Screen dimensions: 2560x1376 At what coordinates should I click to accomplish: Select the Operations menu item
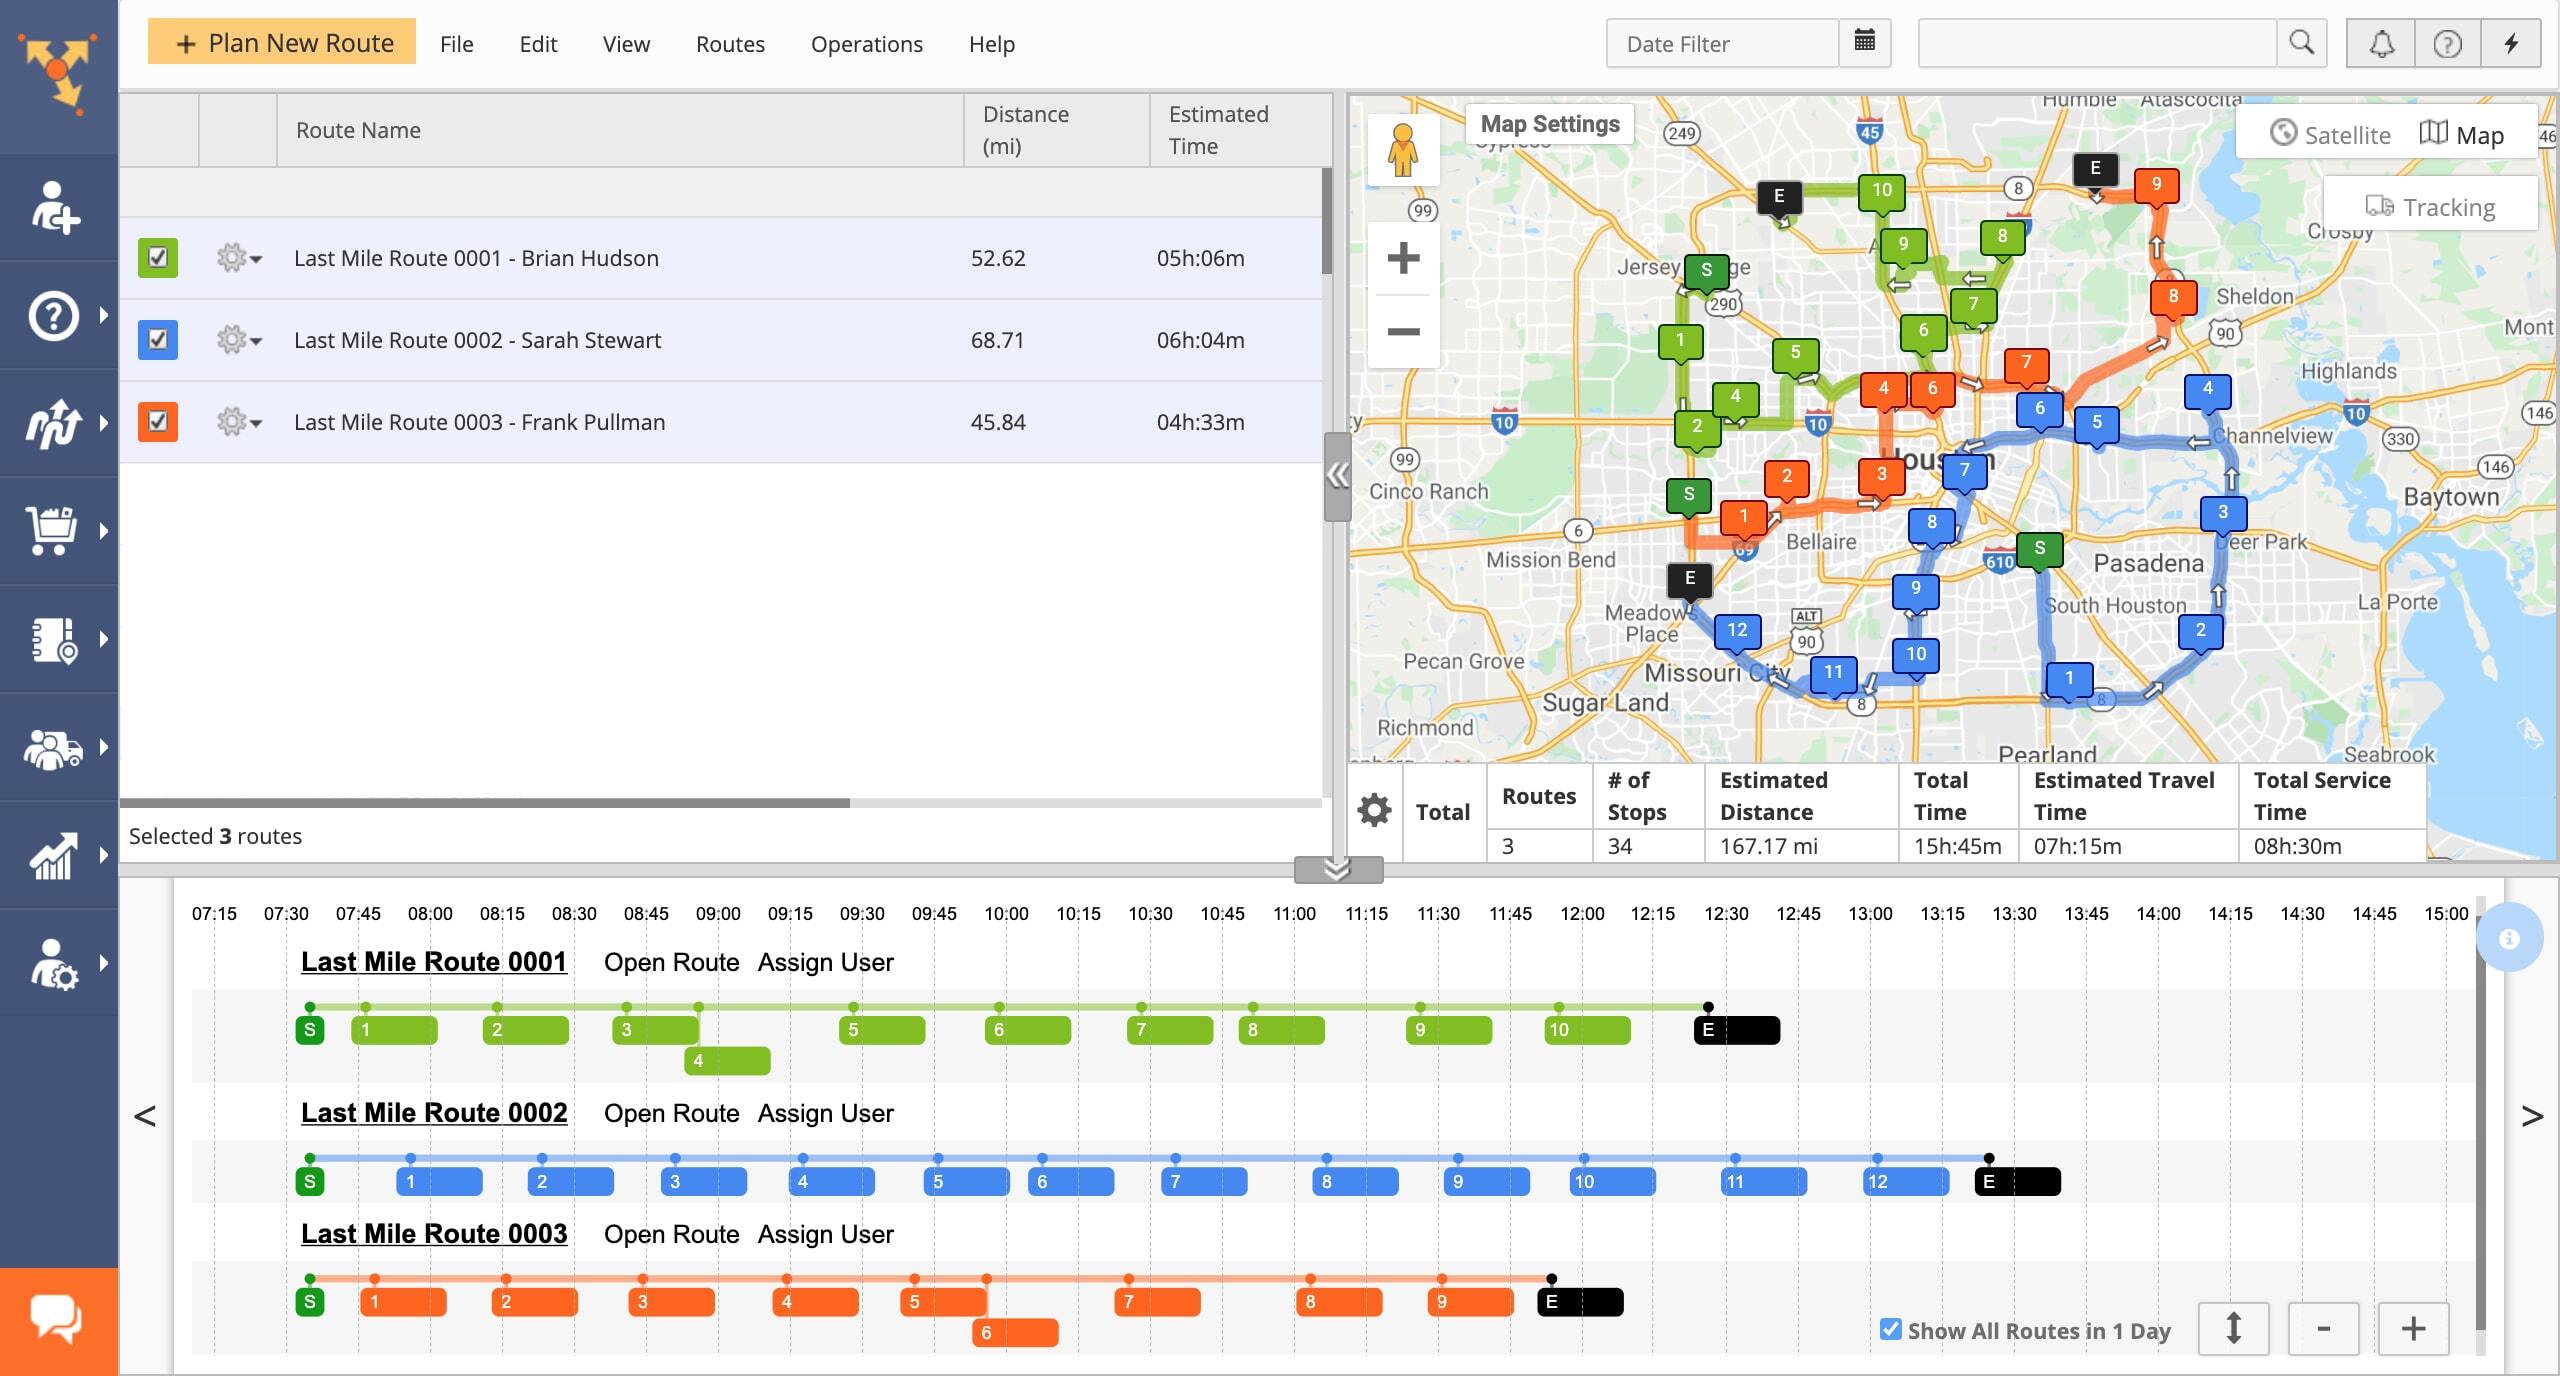pos(866,41)
